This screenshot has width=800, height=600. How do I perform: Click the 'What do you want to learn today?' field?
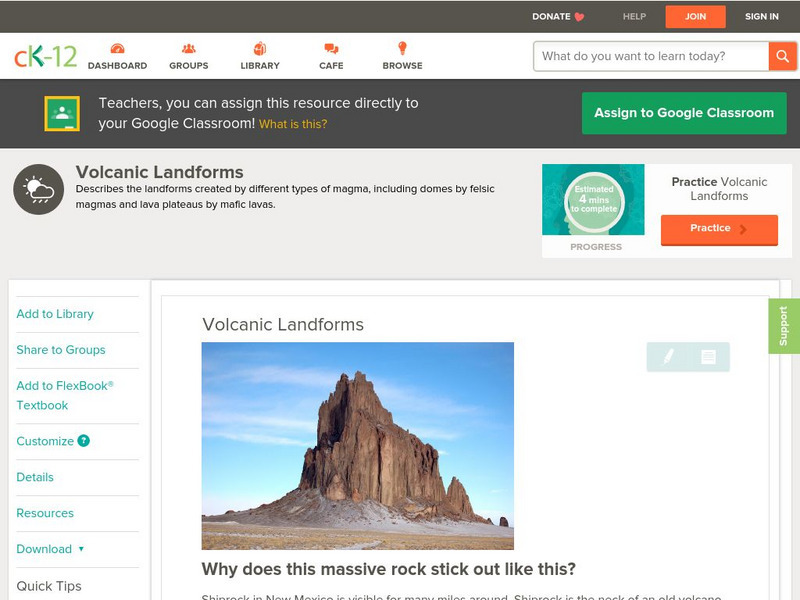(x=651, y=56)
